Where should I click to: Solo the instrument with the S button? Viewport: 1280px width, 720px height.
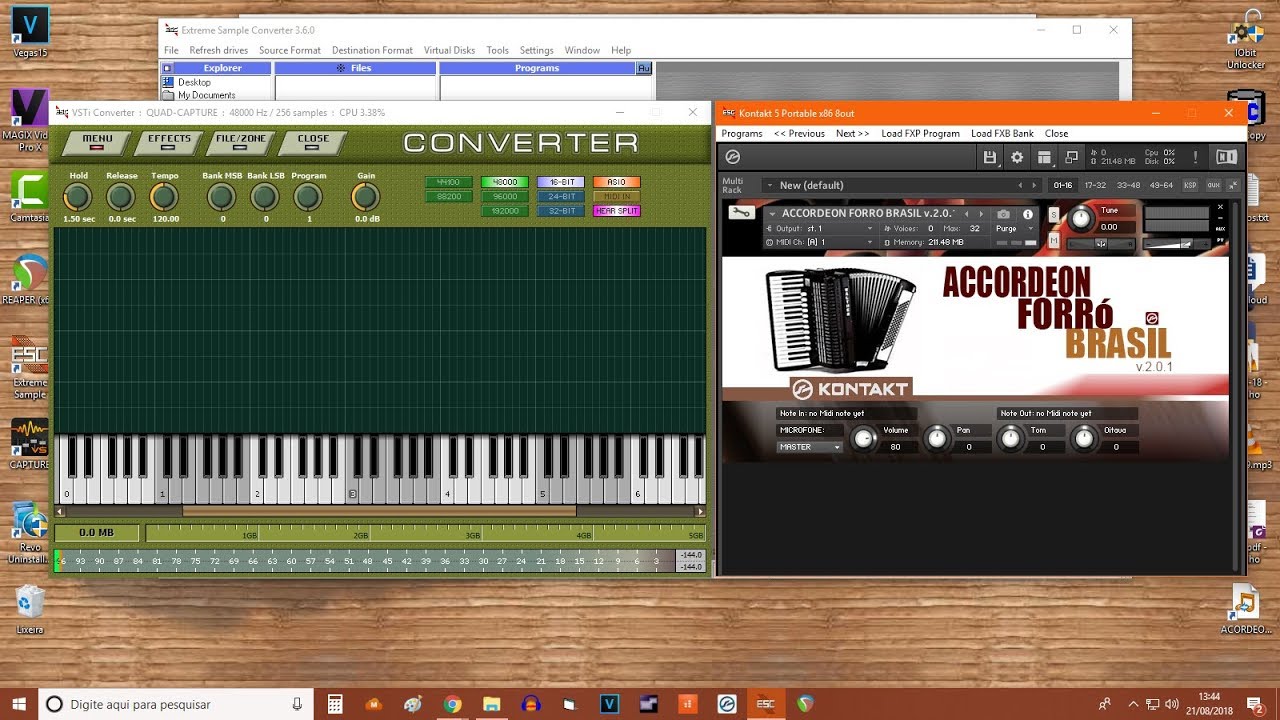[1053, 215]
